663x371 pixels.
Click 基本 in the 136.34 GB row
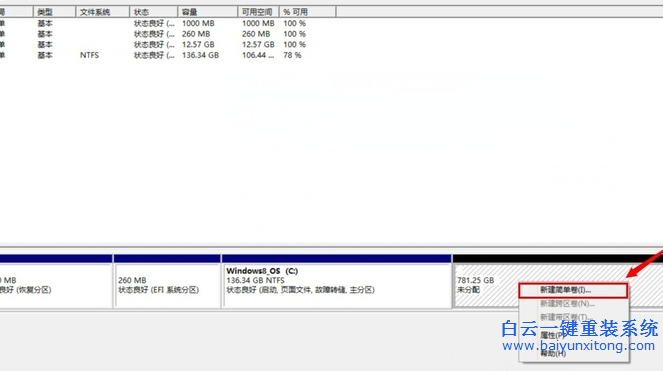[45, 55]
